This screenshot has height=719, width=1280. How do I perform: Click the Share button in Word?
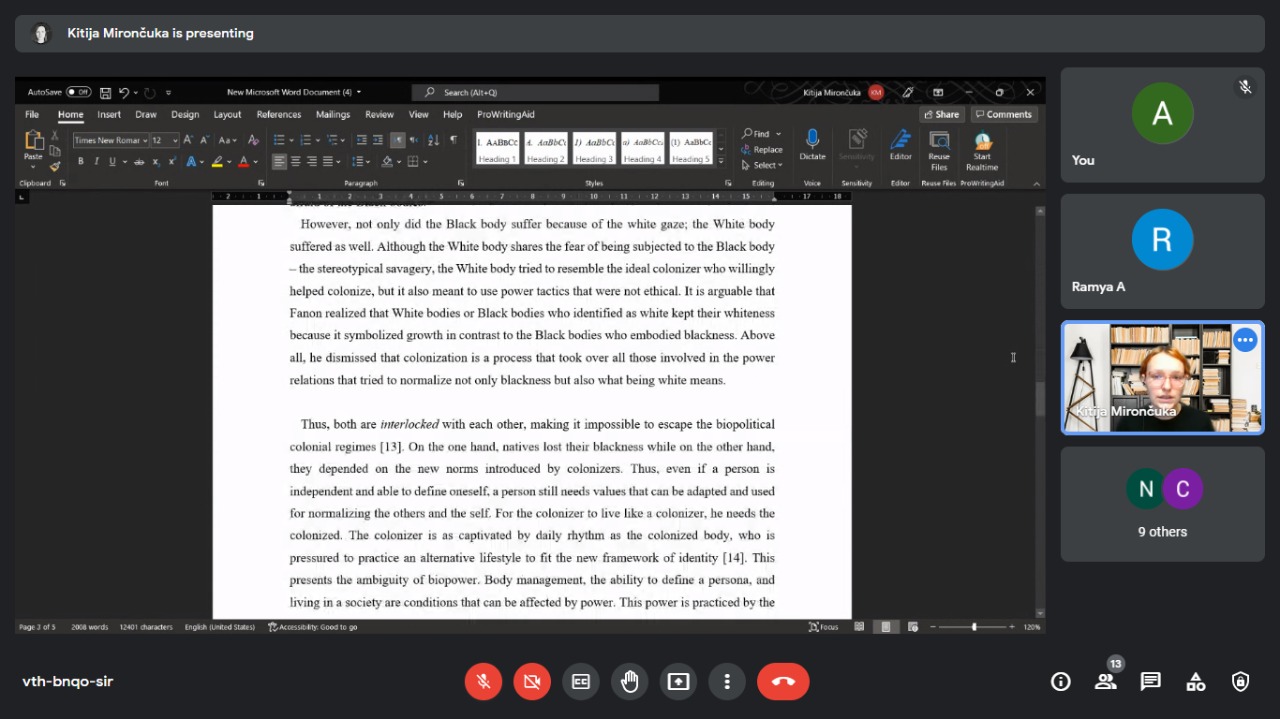[x=941, y=114]
